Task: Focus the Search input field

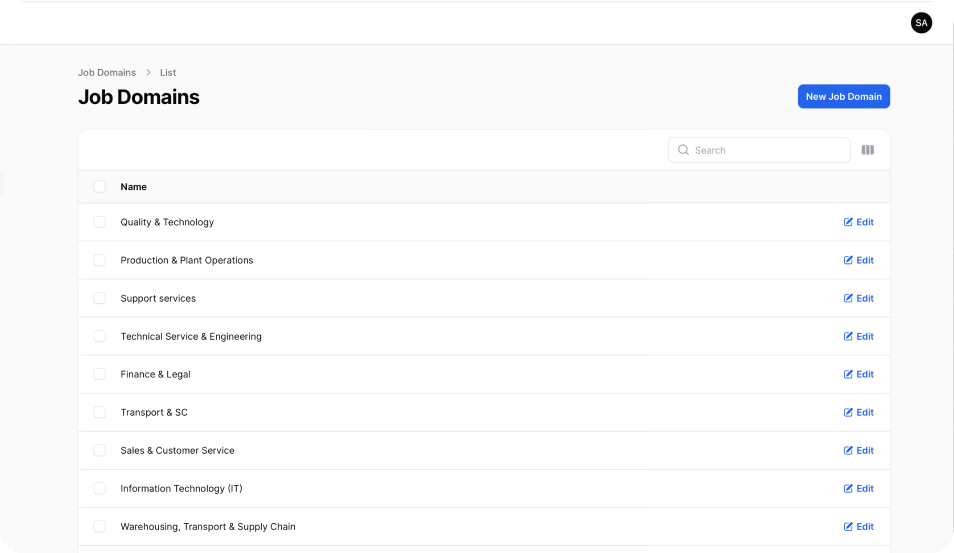Action: coord(759,150)
